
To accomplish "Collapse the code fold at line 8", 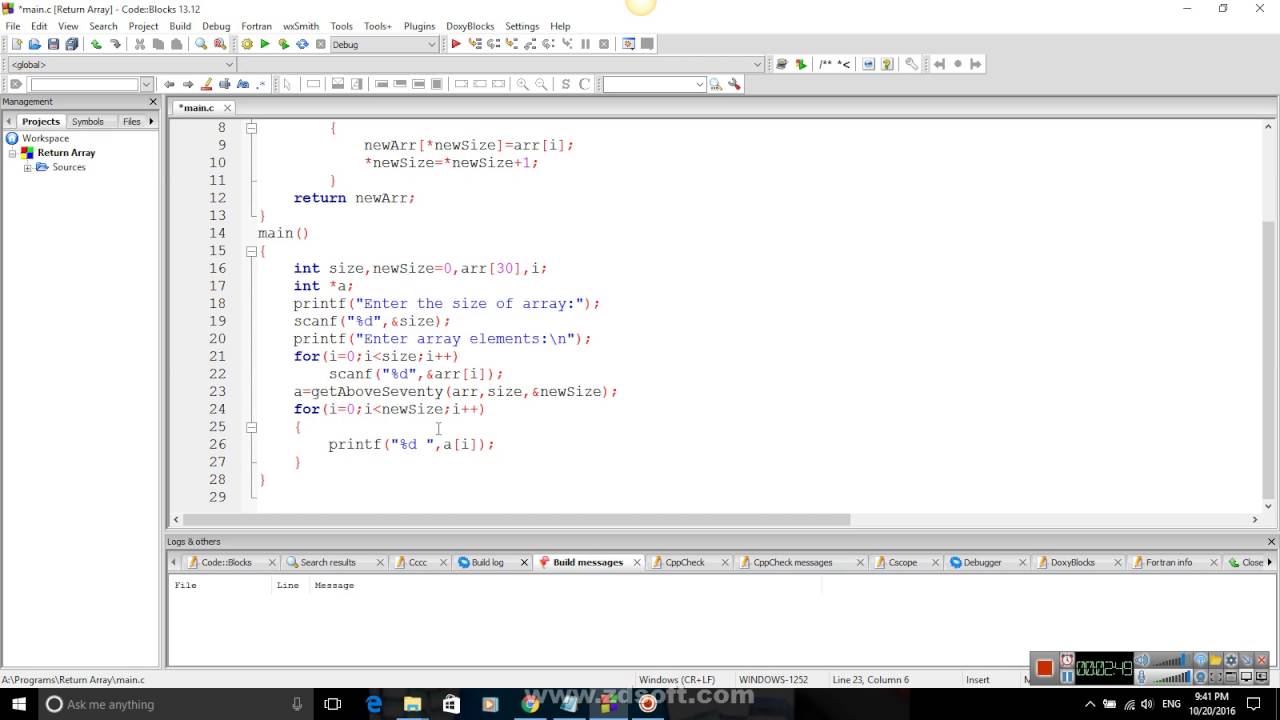I will click(x=251, y=128).
